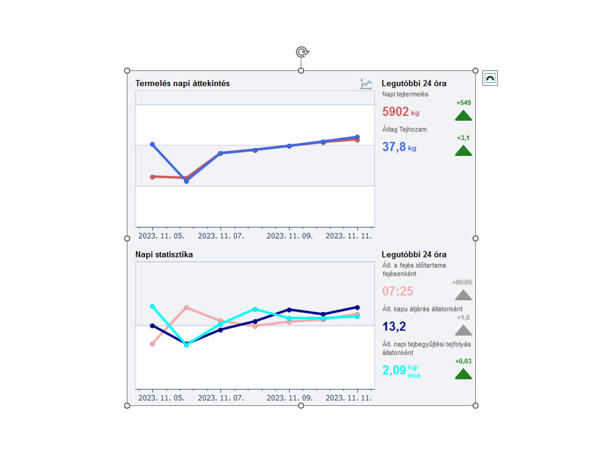Click the green +549 trend arrow

click(x=463, y=115)
